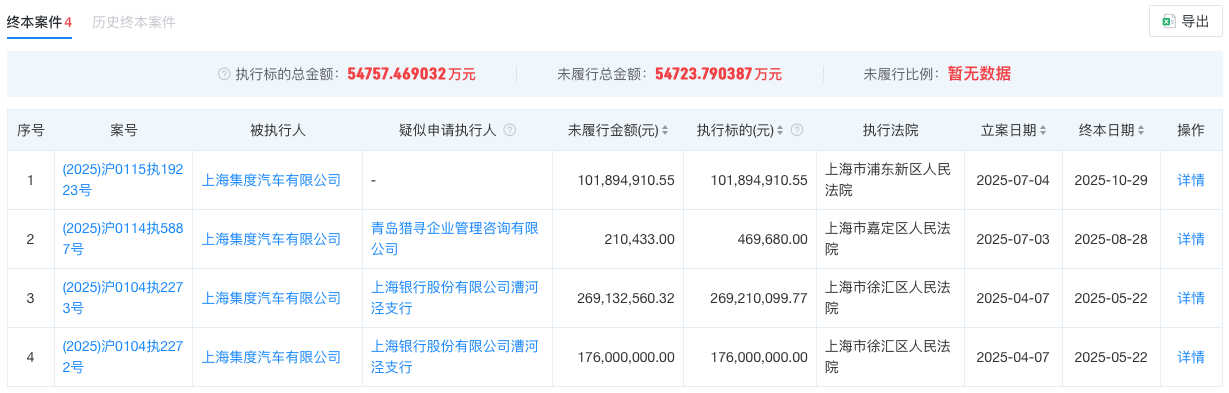Click filing date 2025-07-04

click(x=1012, y=180)
